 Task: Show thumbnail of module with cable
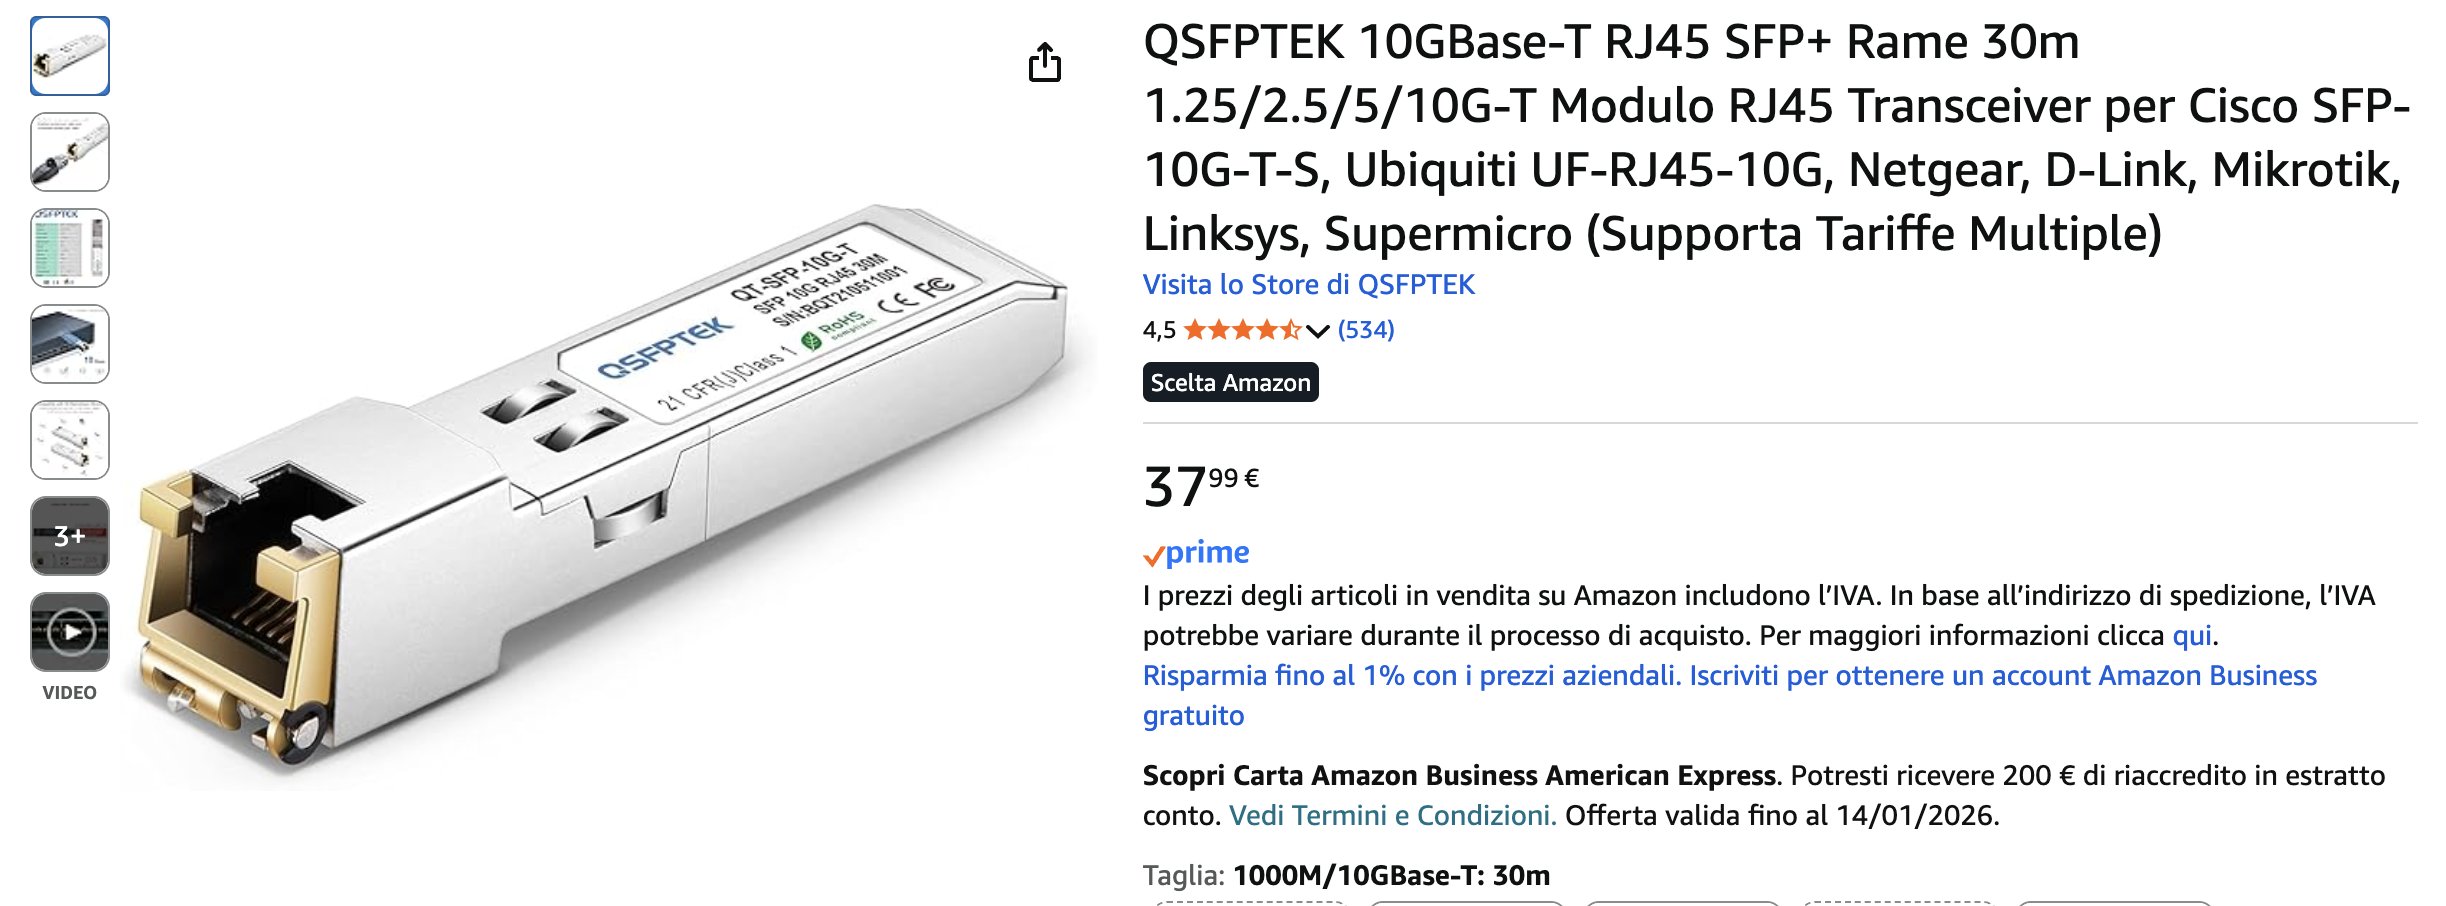coord(70,152)
